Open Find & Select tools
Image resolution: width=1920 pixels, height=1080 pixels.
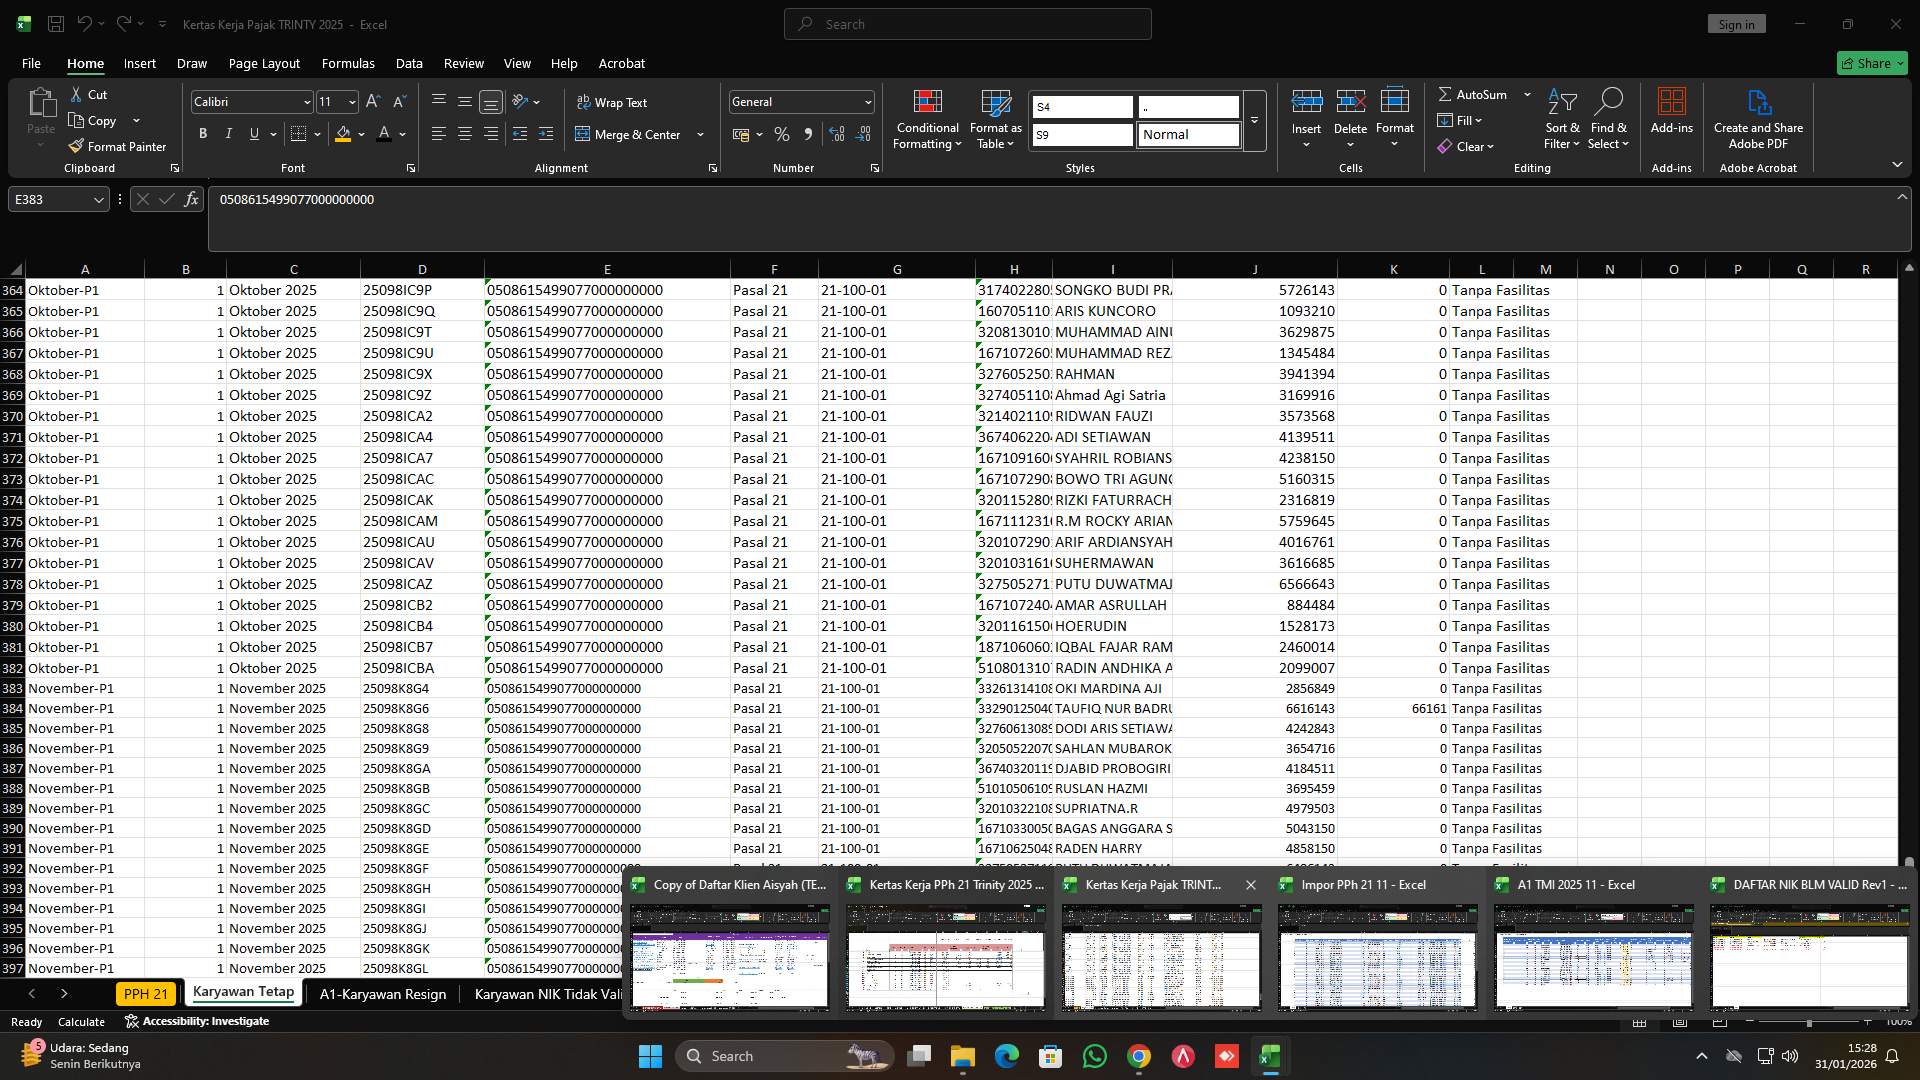pyautogui.click(x=1608, y=120)
